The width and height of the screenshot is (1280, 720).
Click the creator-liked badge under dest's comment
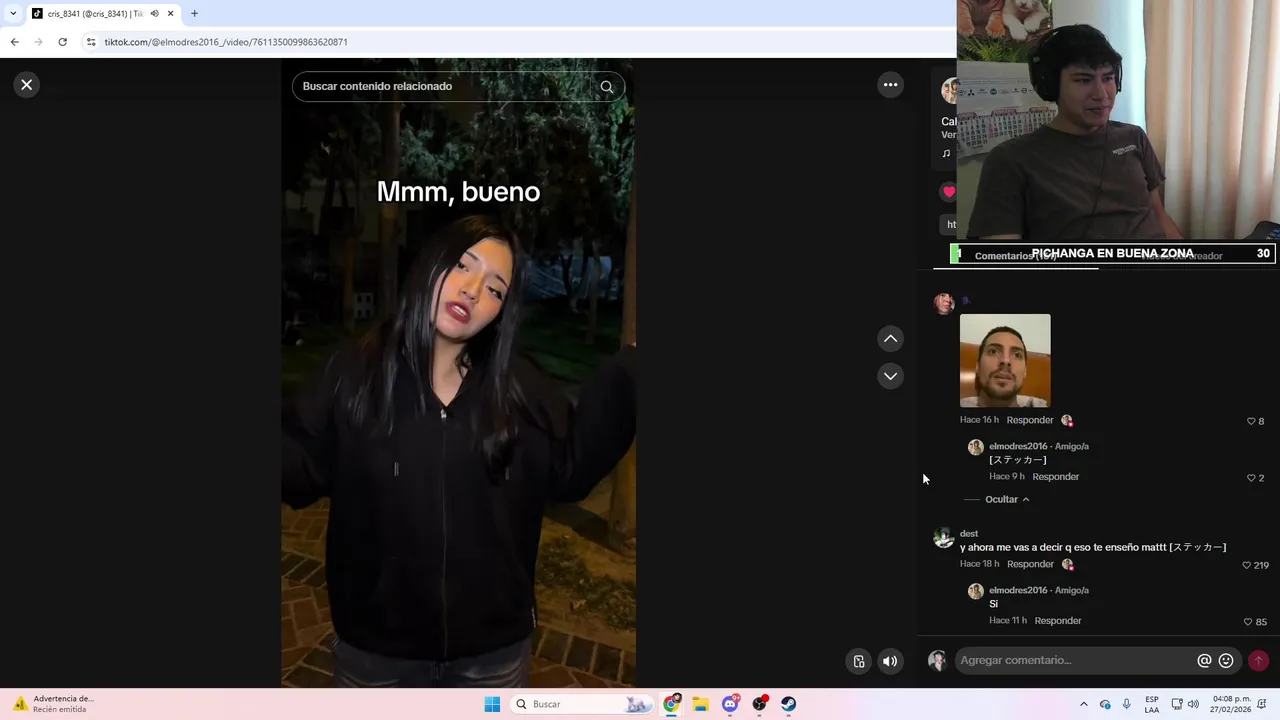(1067, 564)
